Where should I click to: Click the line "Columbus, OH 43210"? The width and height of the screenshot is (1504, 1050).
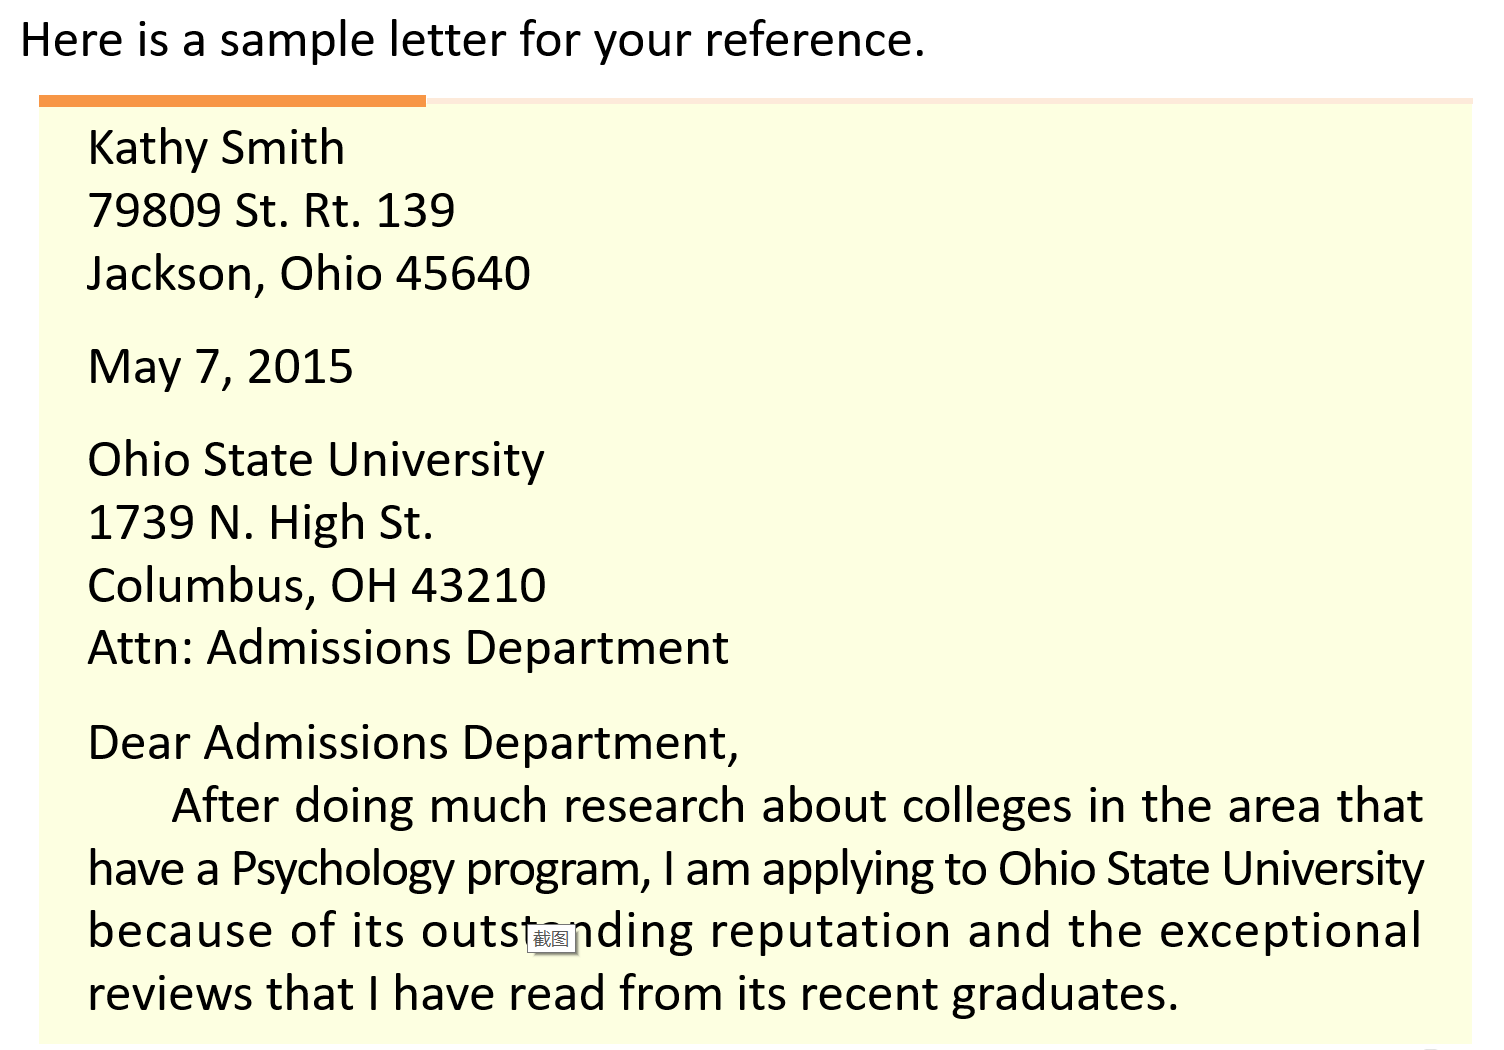pos(316,586)
